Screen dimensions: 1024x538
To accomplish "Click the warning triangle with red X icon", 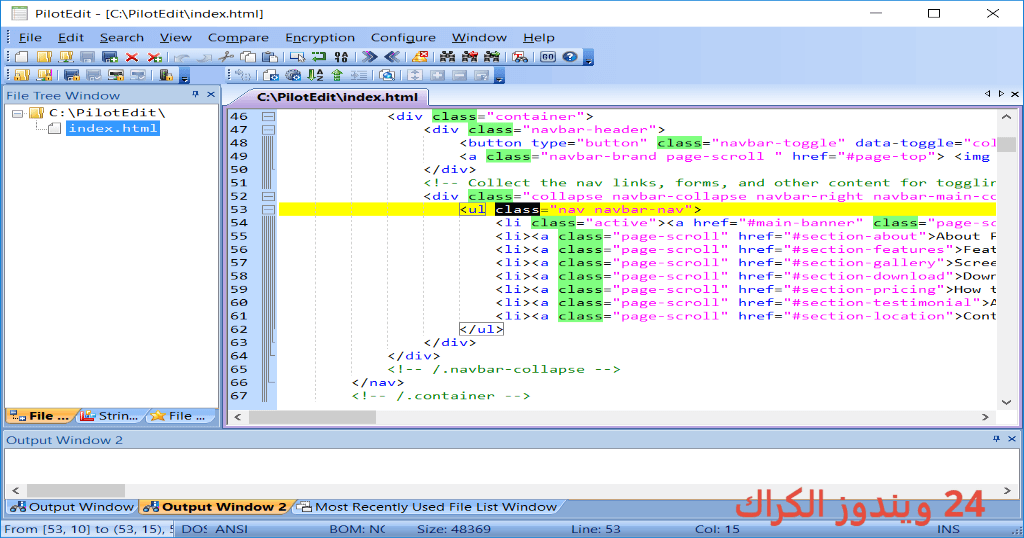I will [x=420, y=57].
